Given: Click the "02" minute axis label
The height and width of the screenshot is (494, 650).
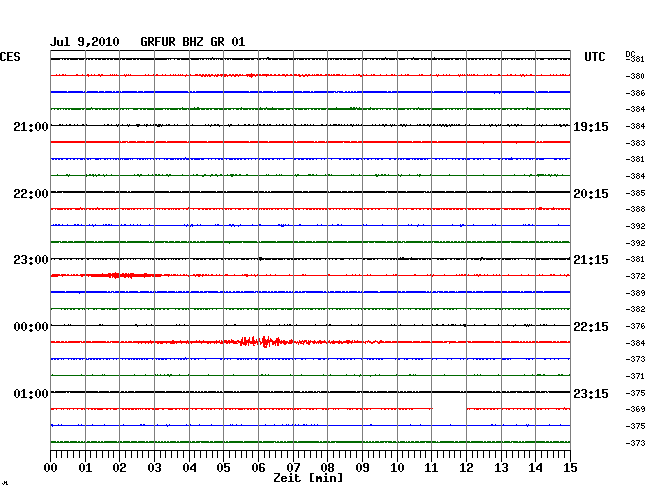Looking at the screenshot, I should [x=119, y=468].
